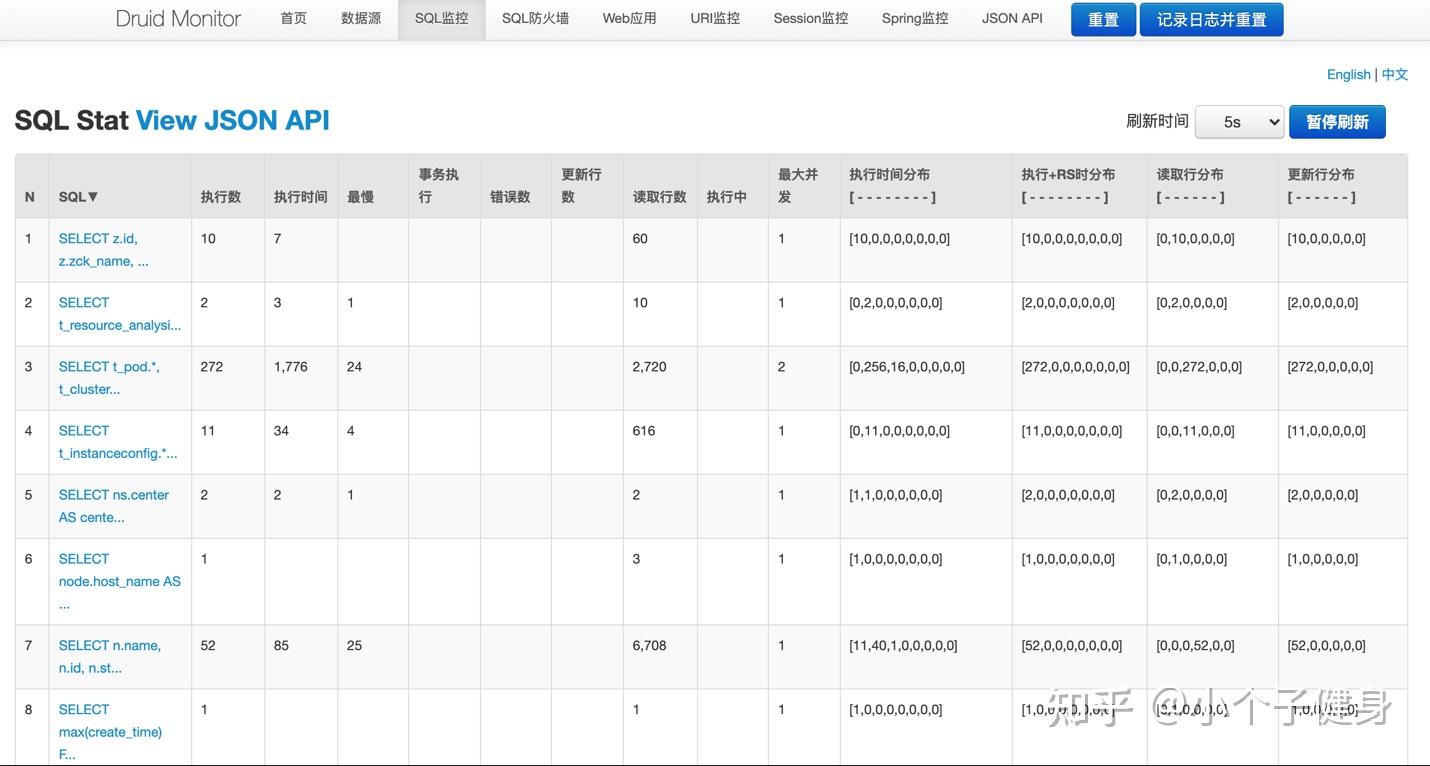Click execution time value 1,776
Screen dimensions: 1430x766
(x=291, y=367)
